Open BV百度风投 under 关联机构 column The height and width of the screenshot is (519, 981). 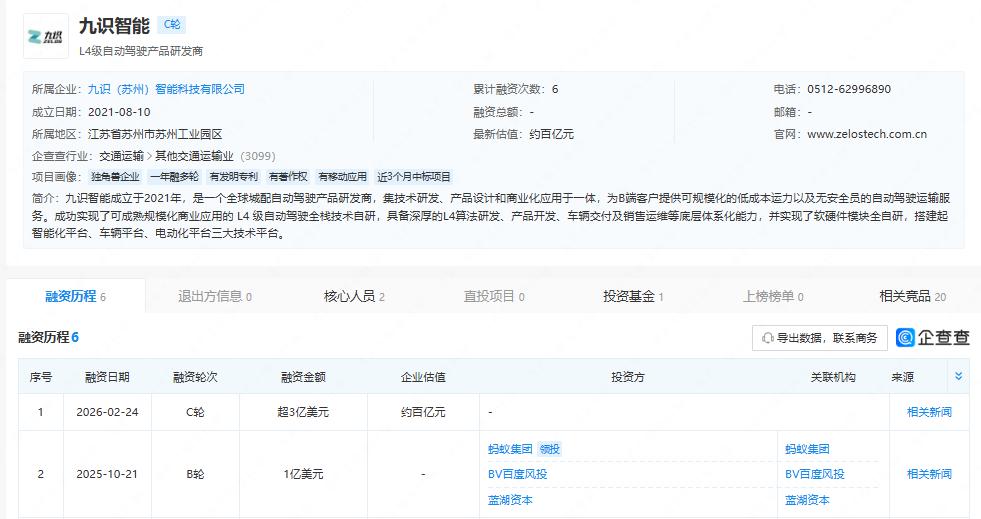click(814, 474)
